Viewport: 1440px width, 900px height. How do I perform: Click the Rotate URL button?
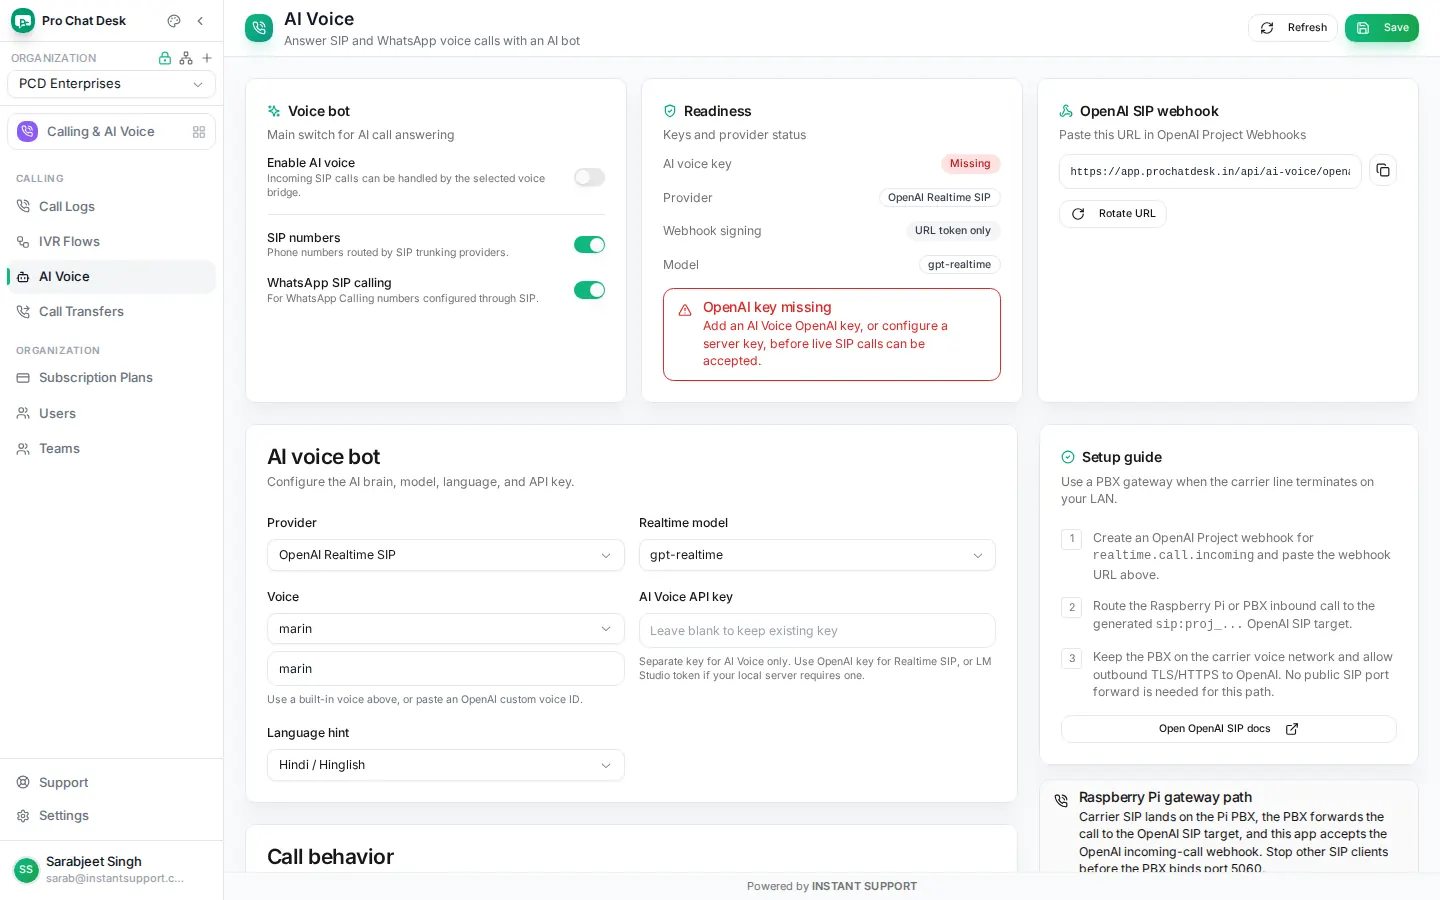point(1113,214)
